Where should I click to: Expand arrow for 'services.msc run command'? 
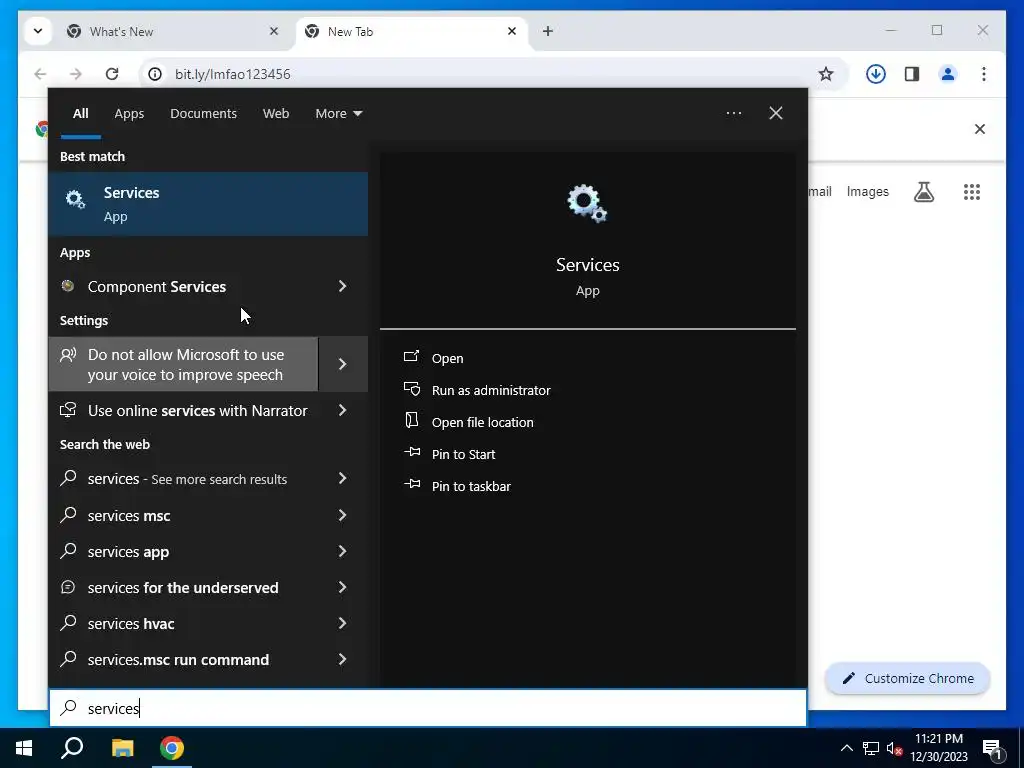point(343,659)
